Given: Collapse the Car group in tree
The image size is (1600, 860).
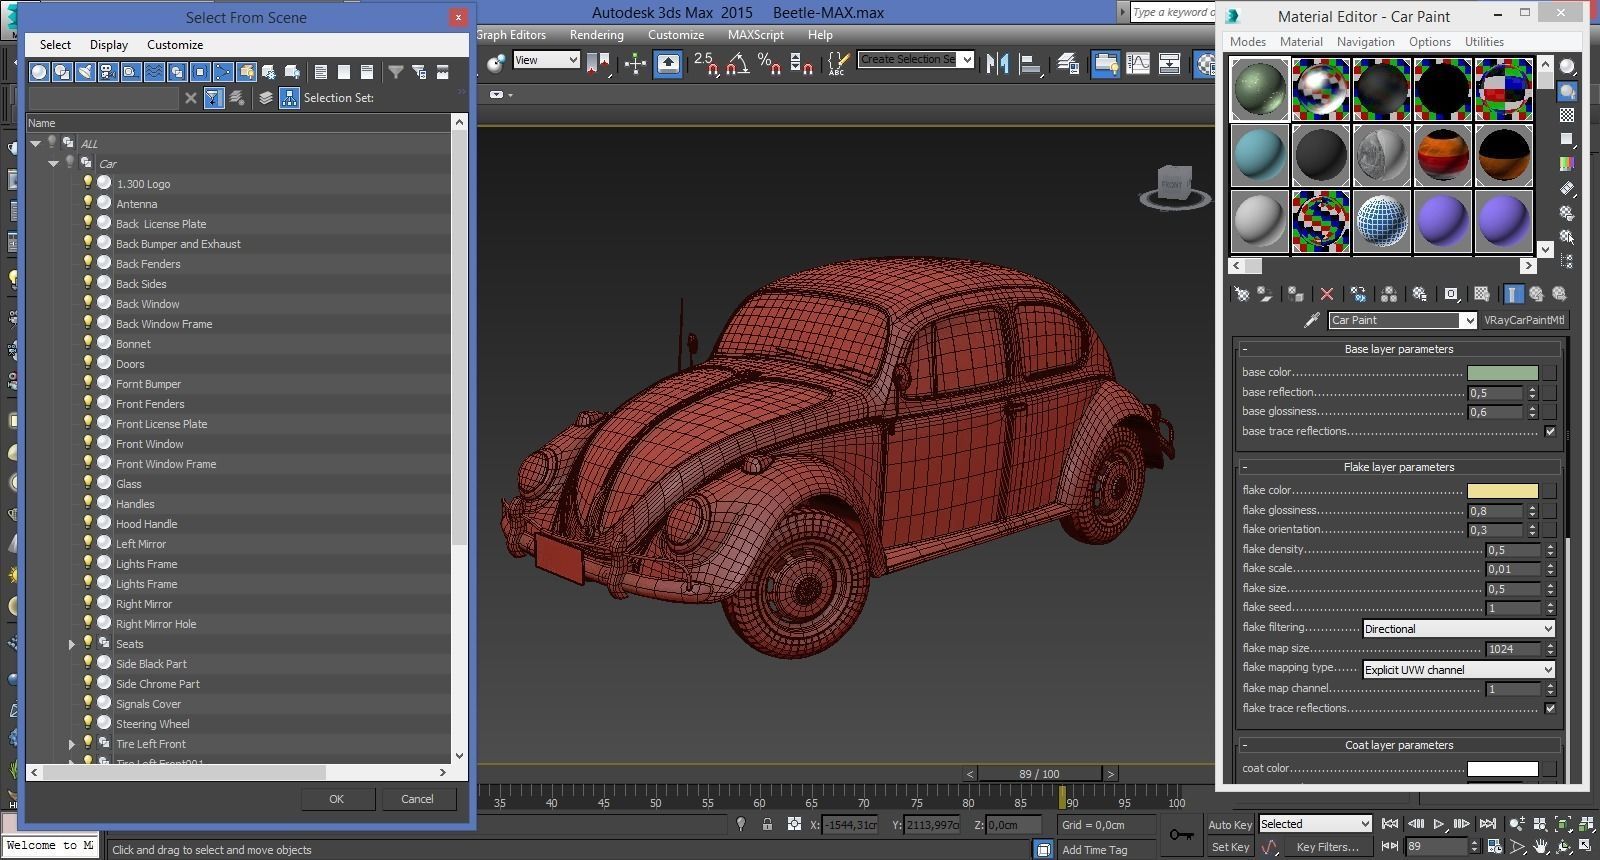Looking at the screenshot, I should (53, 163).
